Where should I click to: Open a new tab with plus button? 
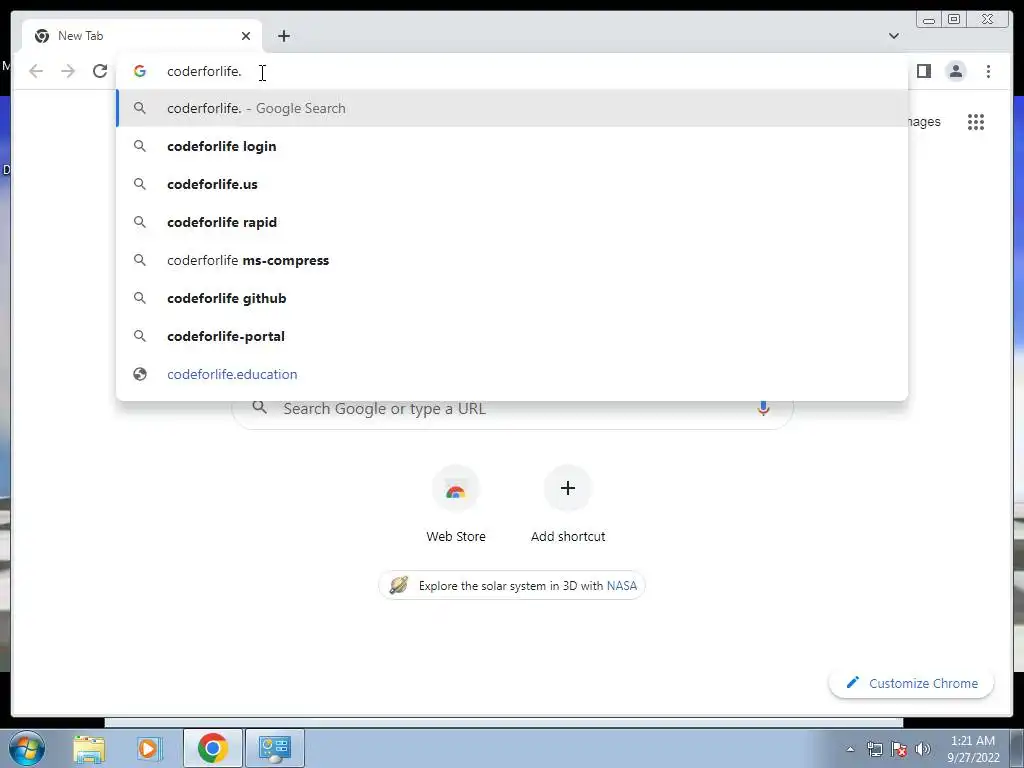(283, 36)
